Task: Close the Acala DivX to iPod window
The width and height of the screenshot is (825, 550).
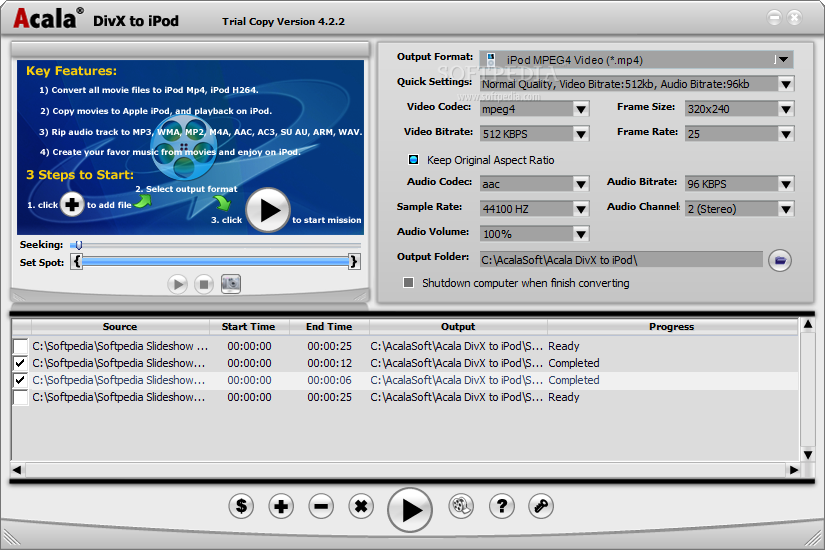Action: pos(794,18)
